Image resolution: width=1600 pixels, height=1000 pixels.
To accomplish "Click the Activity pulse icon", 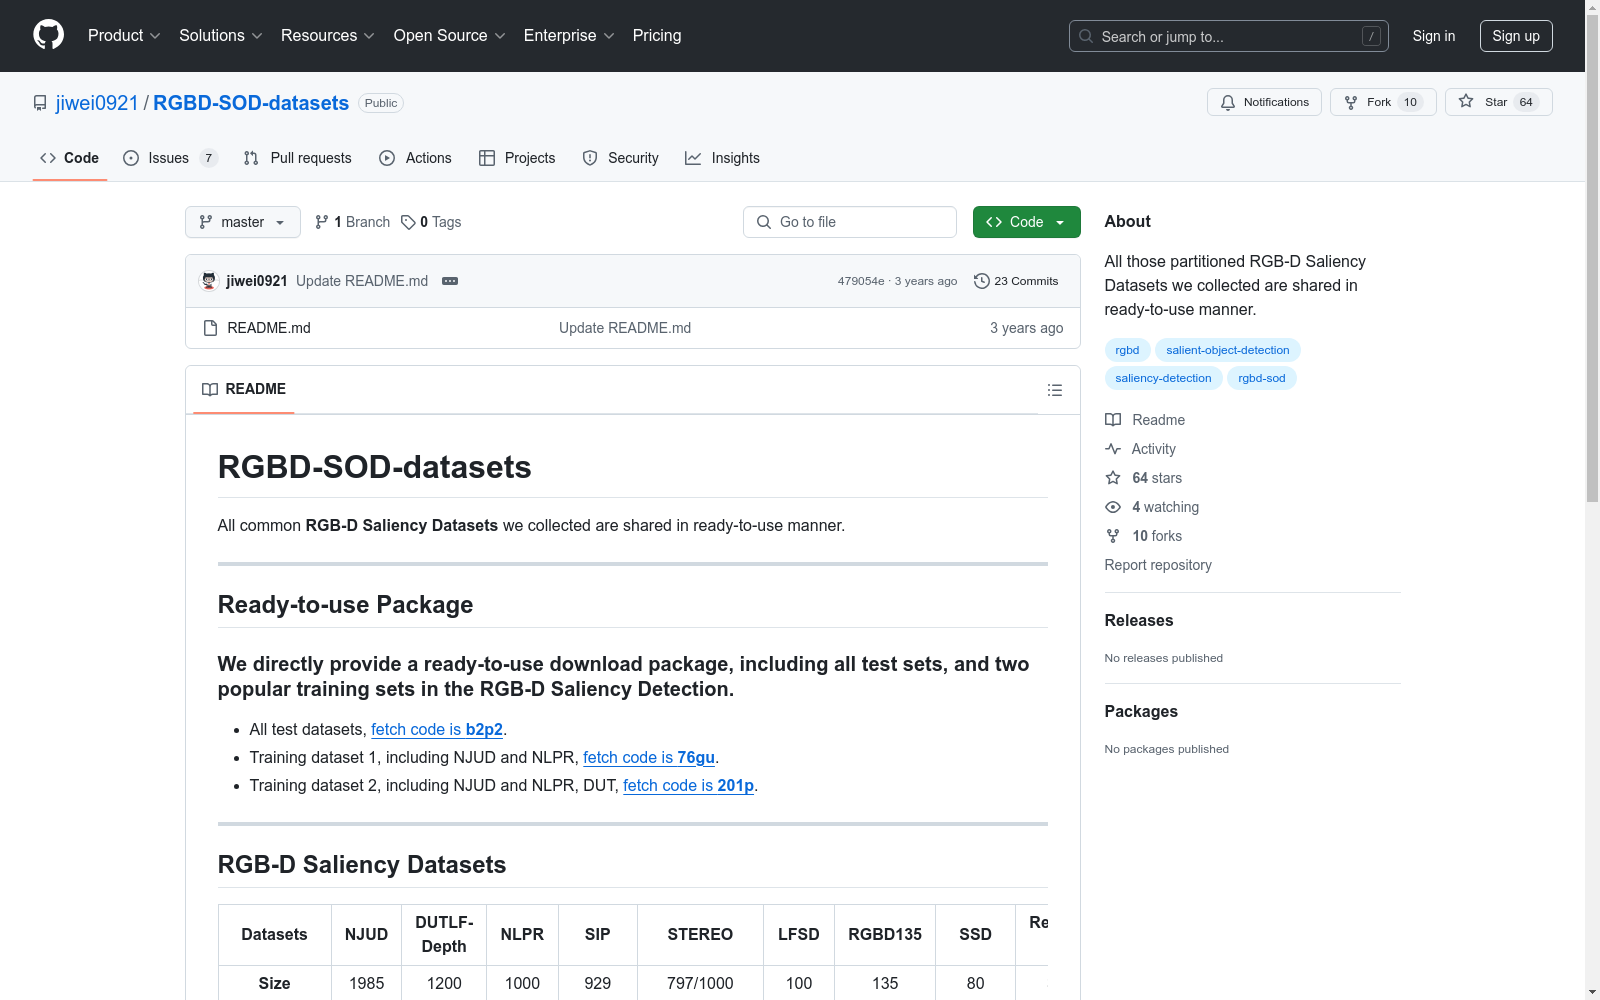I will tap(1113, 449).
